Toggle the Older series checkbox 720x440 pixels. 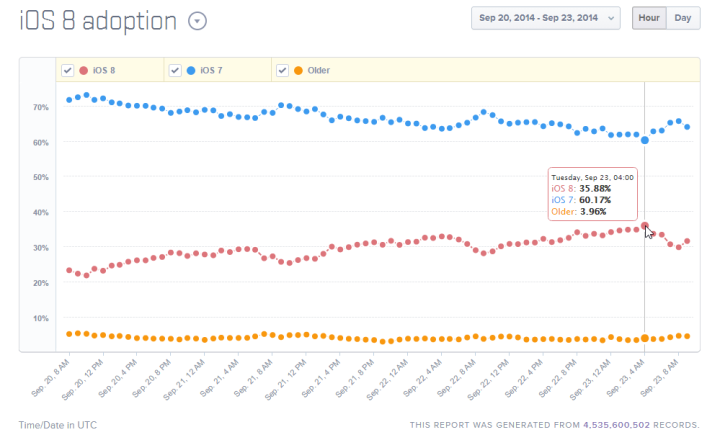point(282,71)
